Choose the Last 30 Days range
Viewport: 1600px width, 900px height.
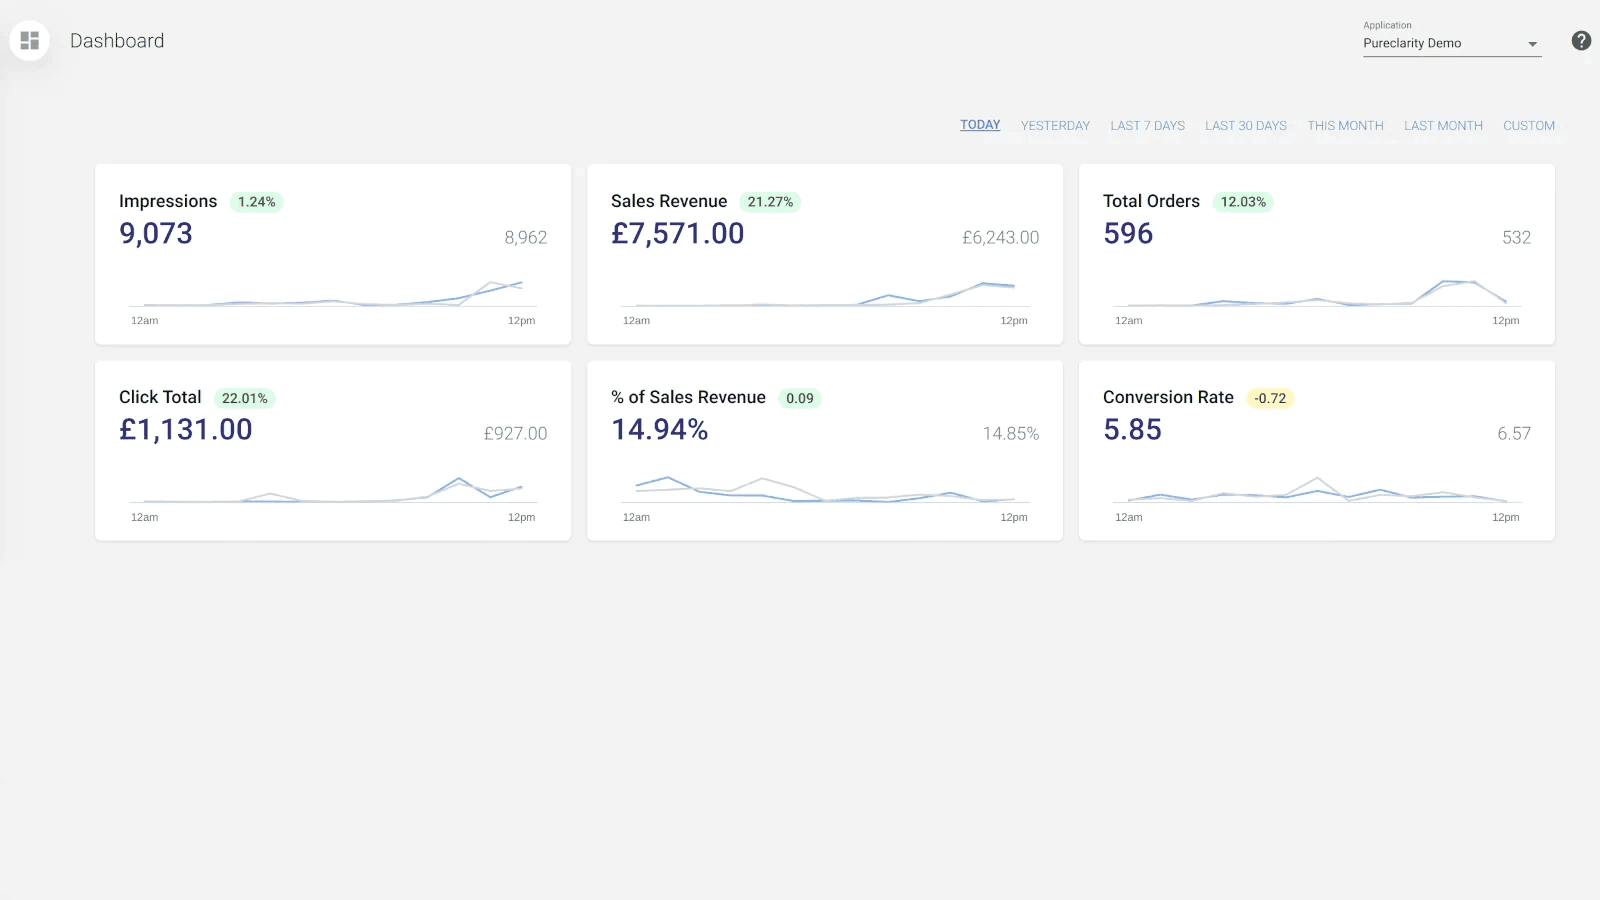[1245, 126]
